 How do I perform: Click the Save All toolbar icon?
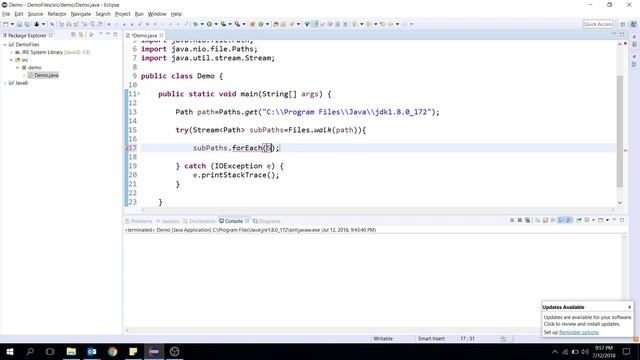coord(27,24)
